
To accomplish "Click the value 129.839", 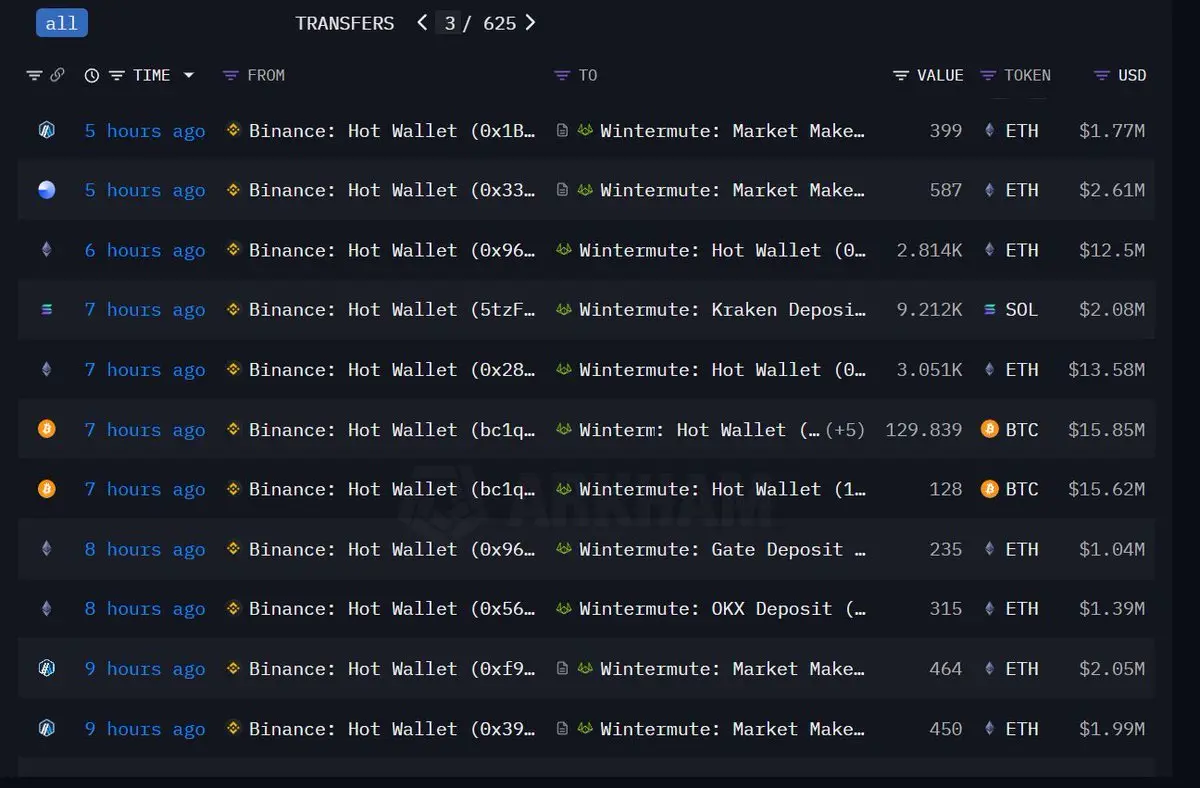I will point(924,430).
